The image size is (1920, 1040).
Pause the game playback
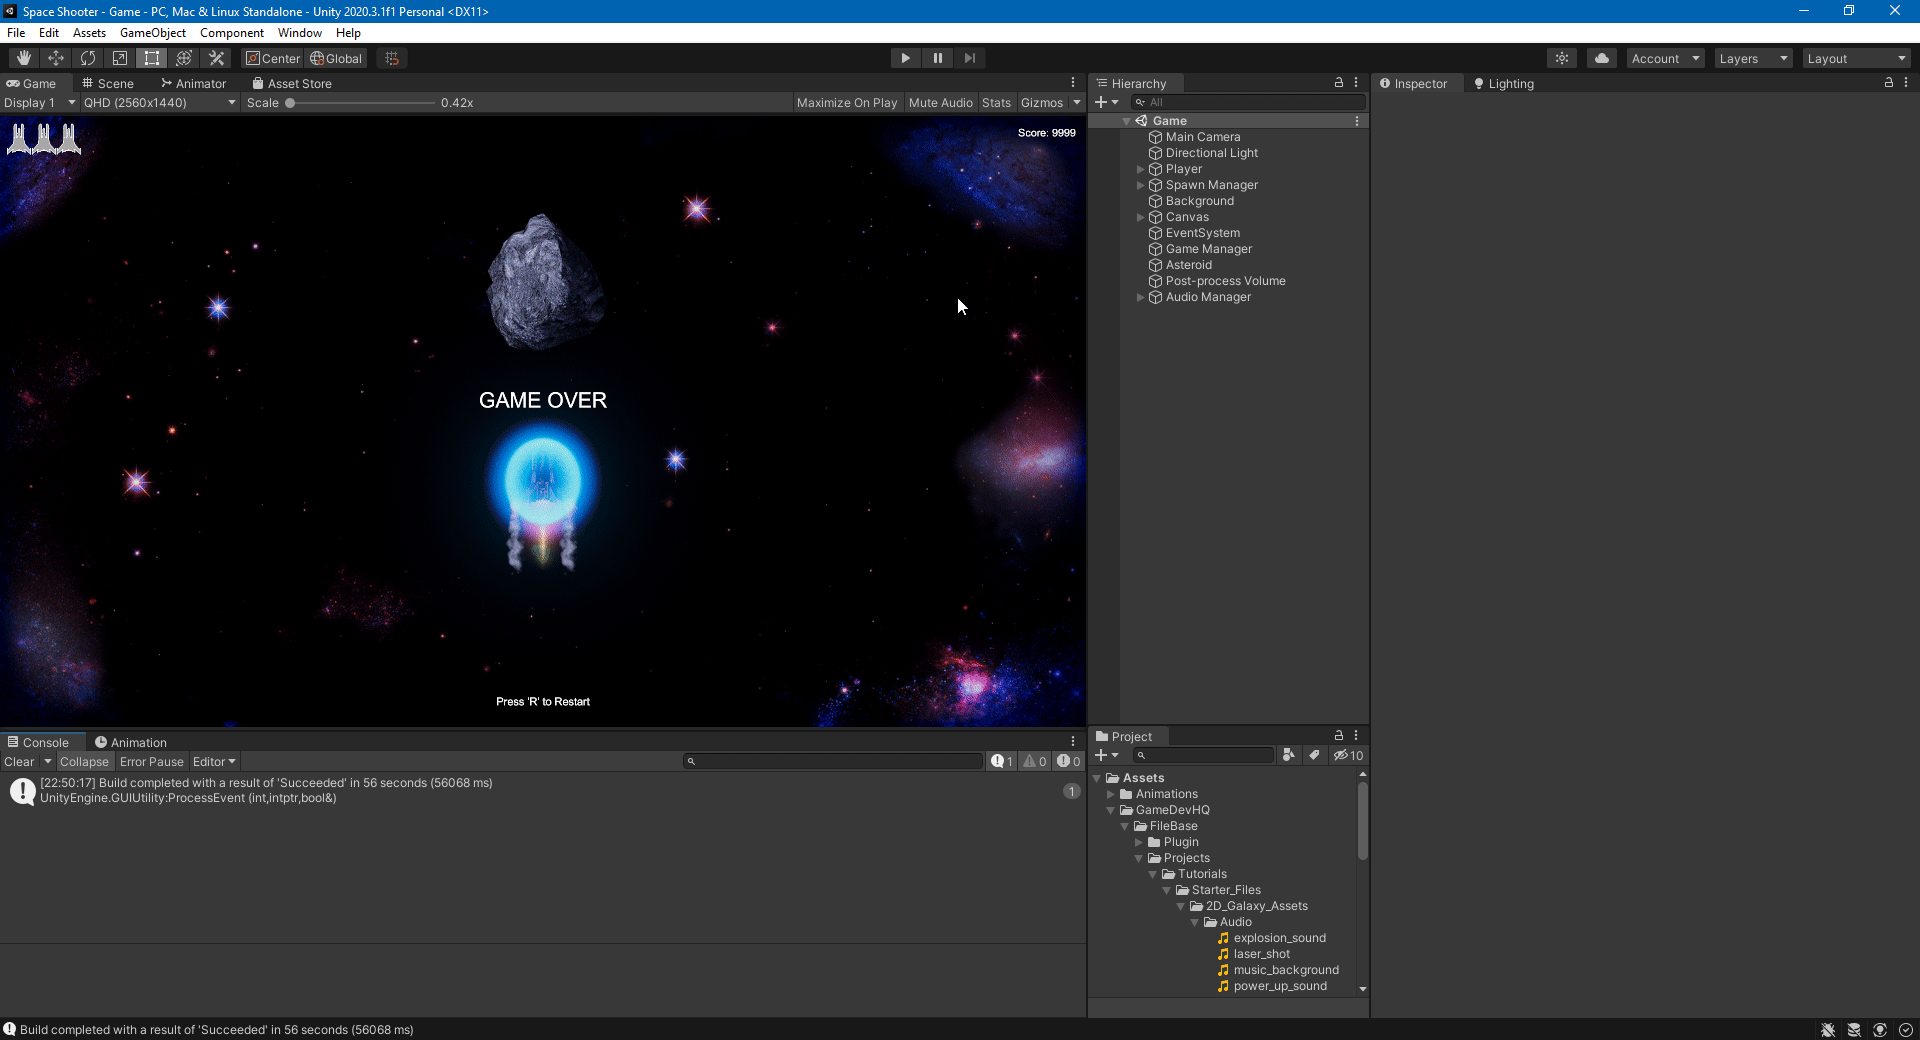937,58
